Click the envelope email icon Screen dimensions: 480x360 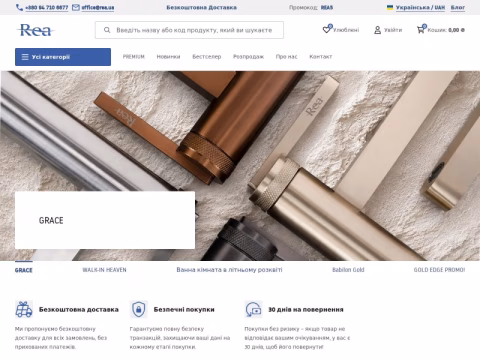pyautogui.click(x=76, y=7)
